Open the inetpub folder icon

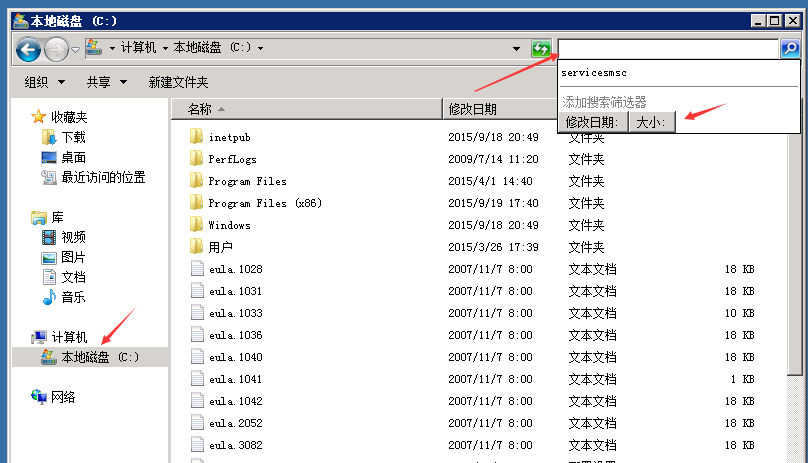196,137
